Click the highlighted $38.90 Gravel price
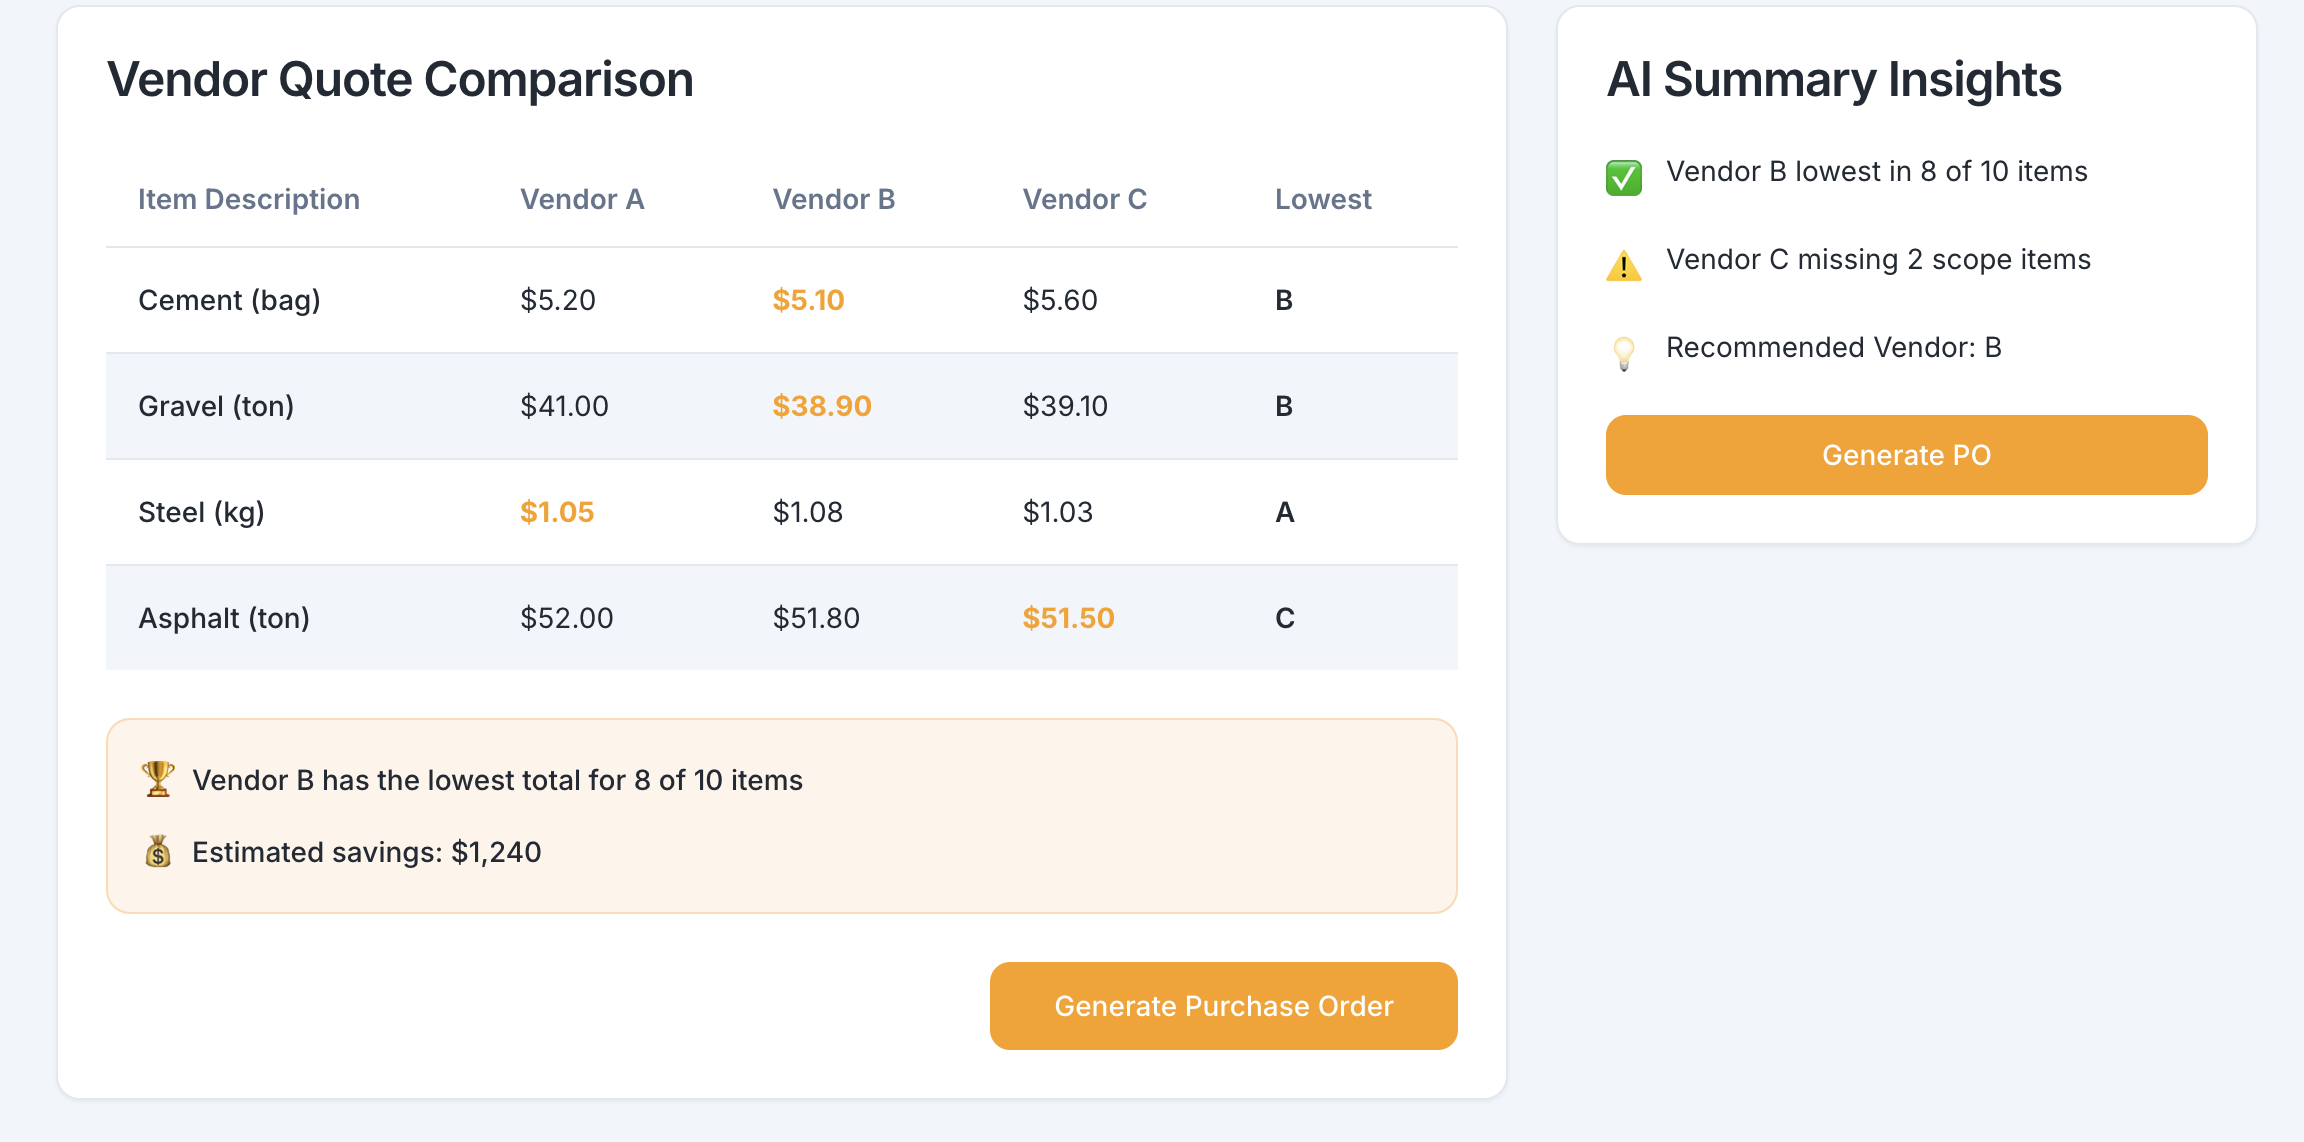The height and width of the screenshot is (1142, 2304). pos(822,406)
